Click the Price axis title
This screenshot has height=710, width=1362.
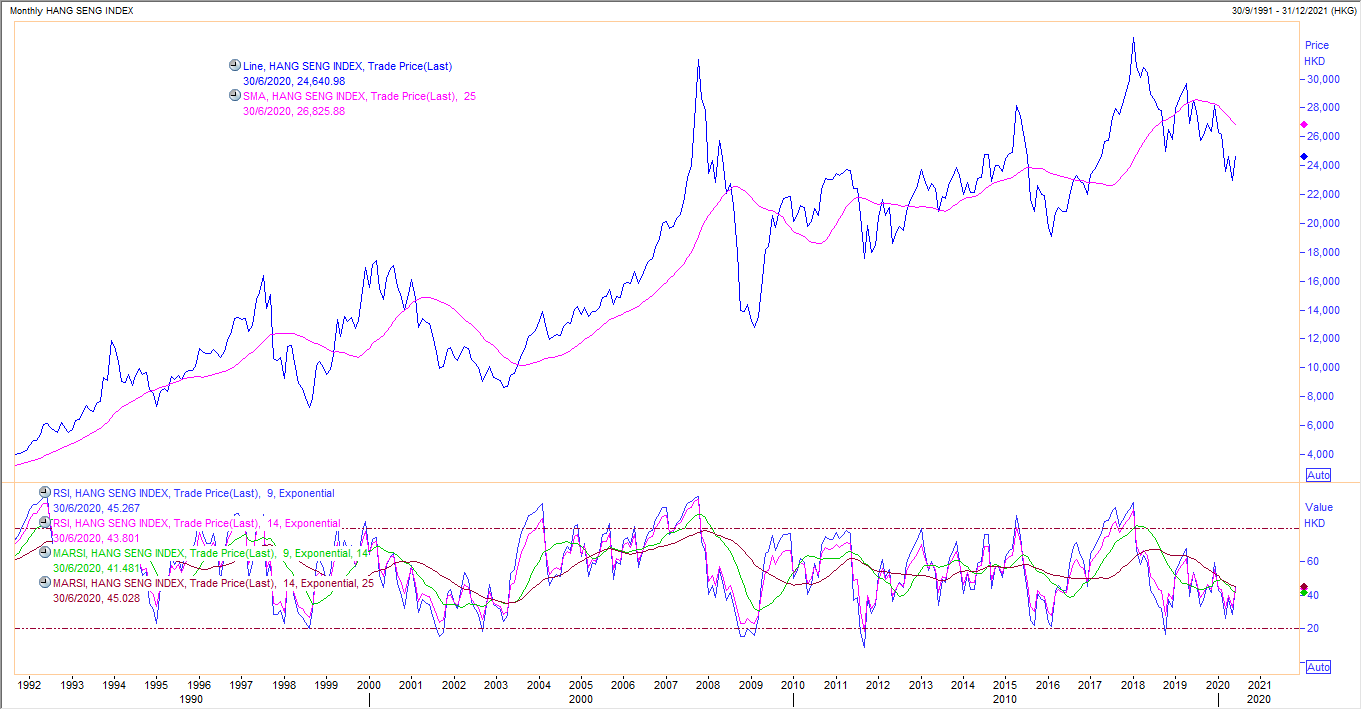click(x=1317, y=46)
